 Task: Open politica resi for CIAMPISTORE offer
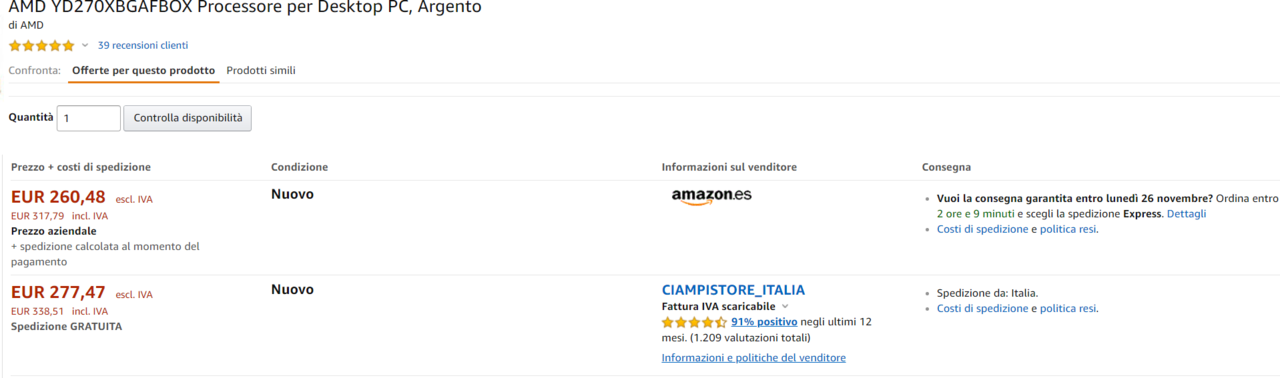click(1068, 308)
